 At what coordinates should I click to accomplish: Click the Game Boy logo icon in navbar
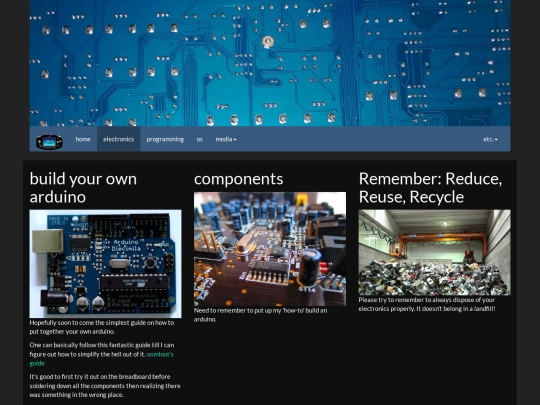[49, 142]
